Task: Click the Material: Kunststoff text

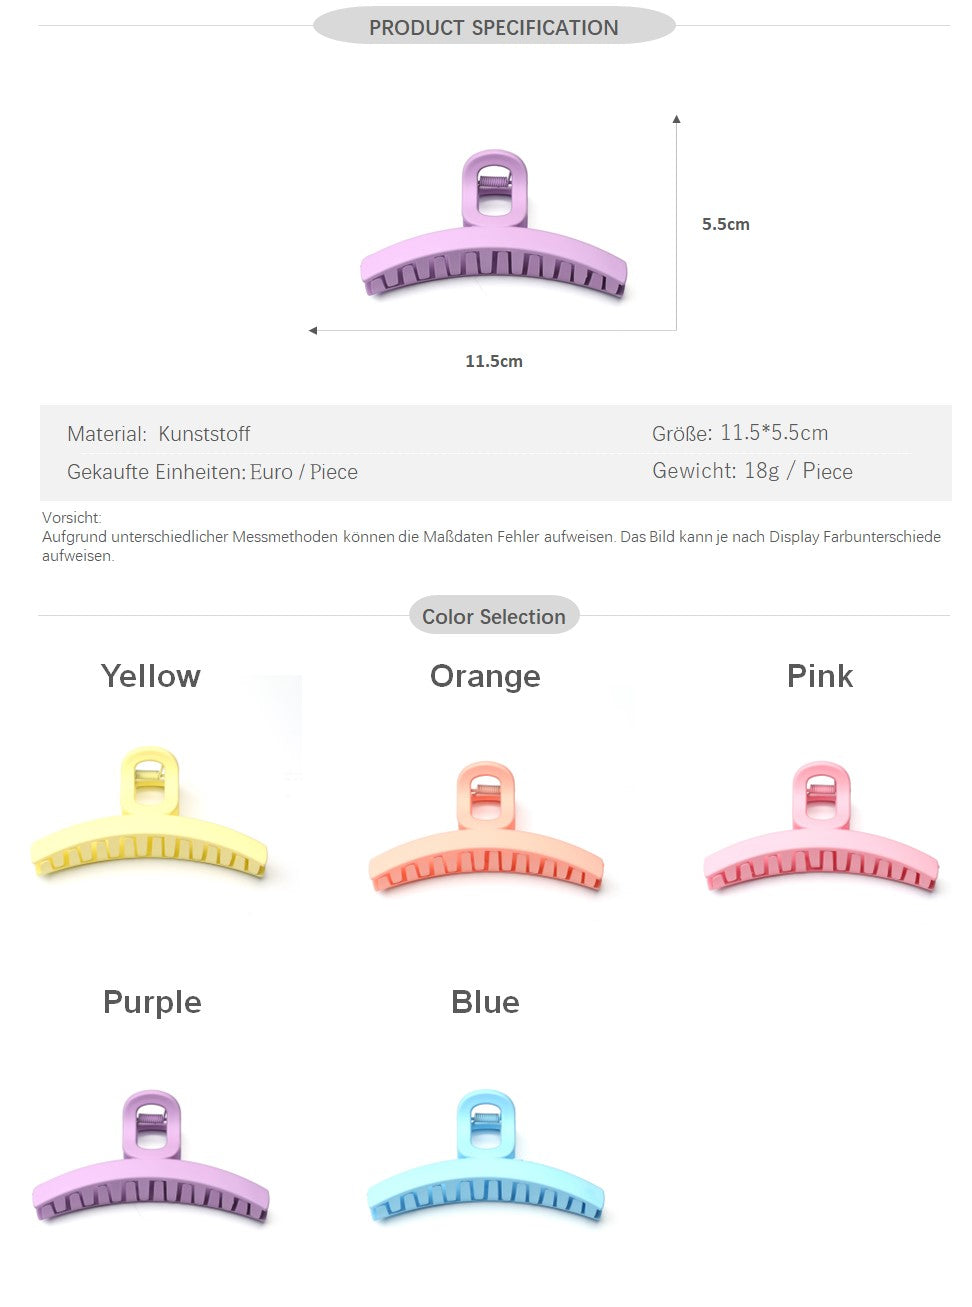Action: point(159,434)
